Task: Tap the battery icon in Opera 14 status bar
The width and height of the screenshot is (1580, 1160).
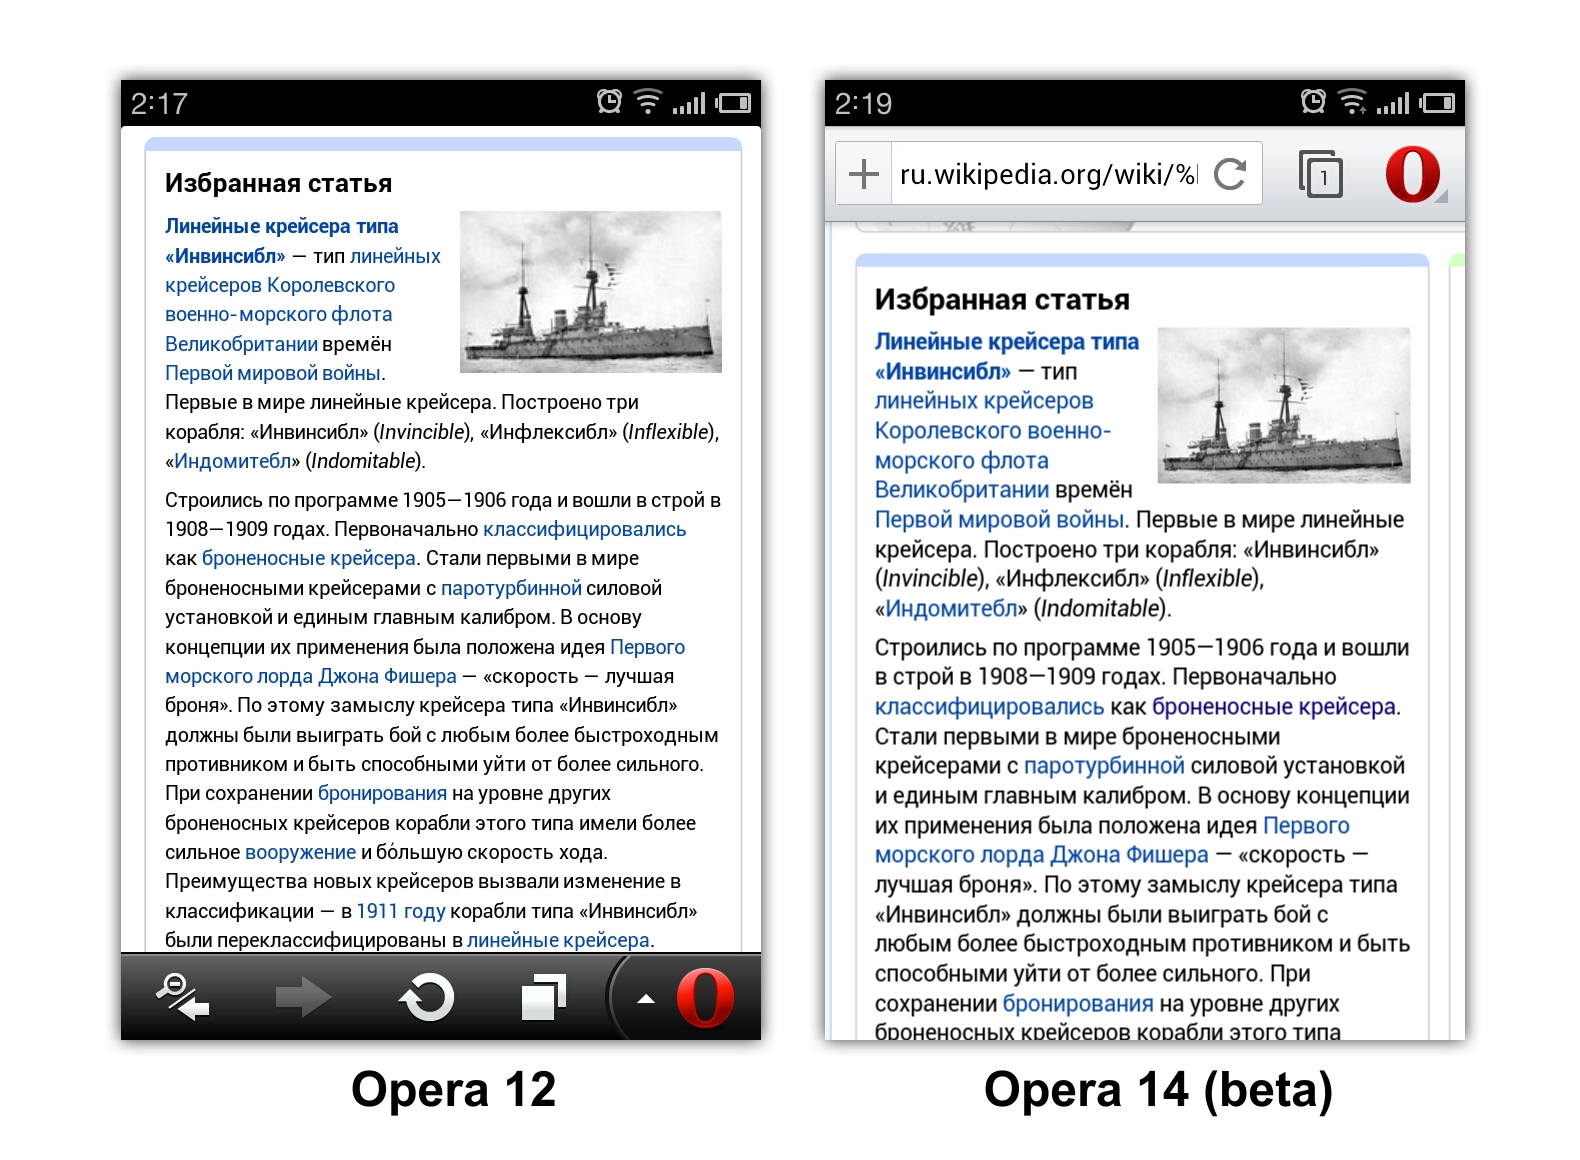Action: pos(1437,102)
